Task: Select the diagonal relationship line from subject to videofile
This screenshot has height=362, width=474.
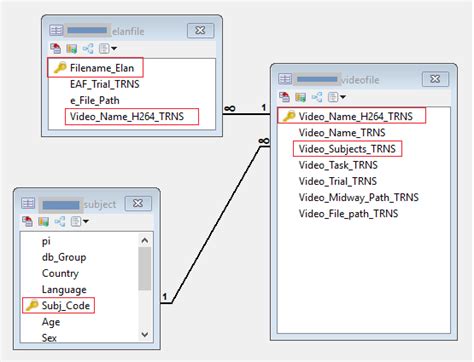Action: [216, 225]
